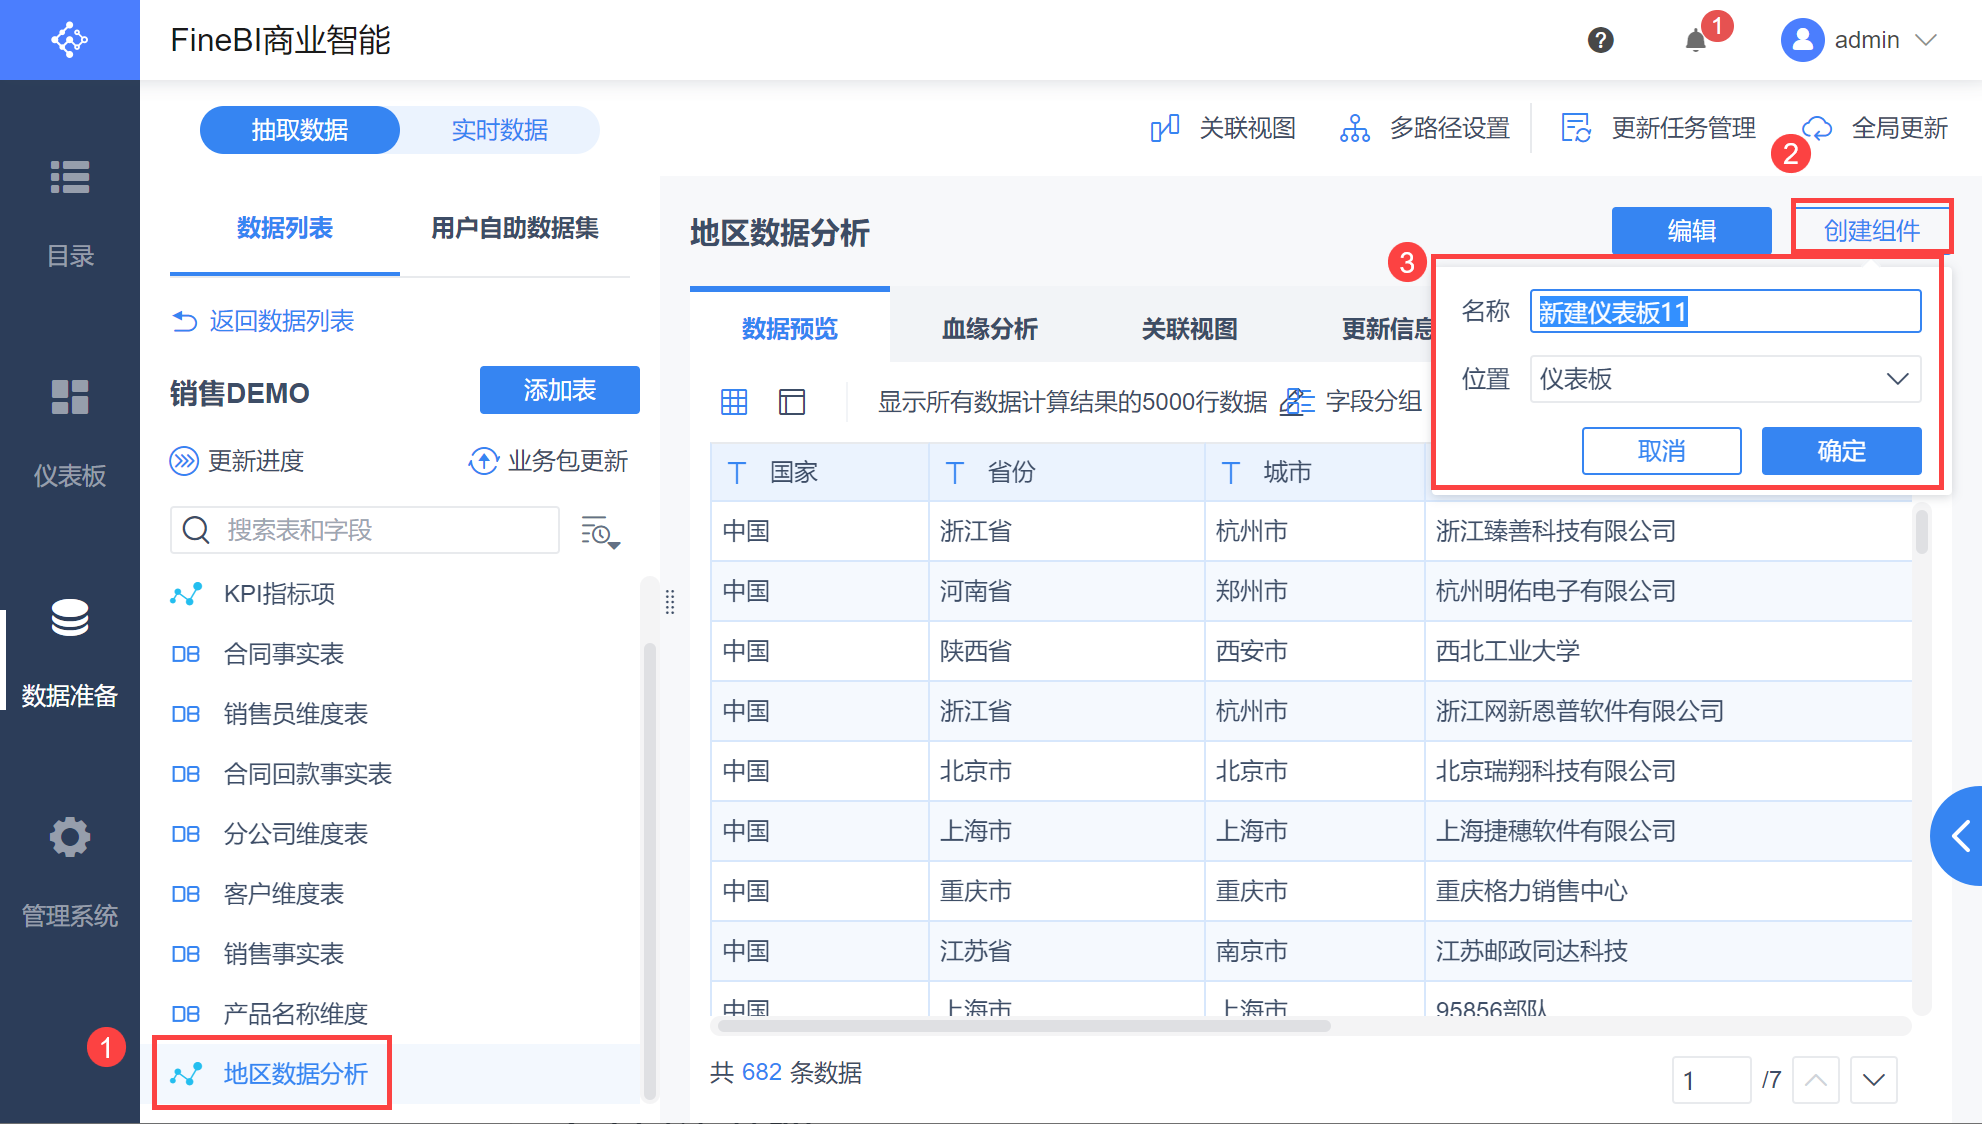Go to next page with down chevron
The image size is (1982, 1124).
tap(1873, 1080)
